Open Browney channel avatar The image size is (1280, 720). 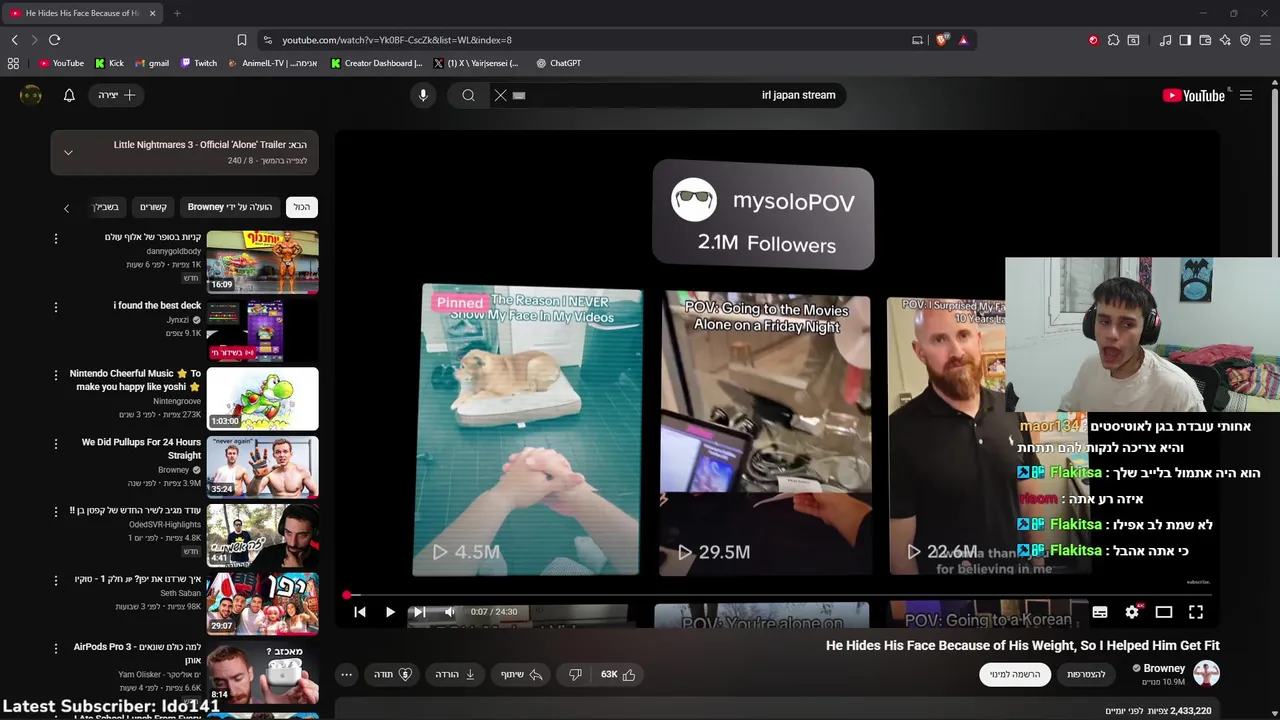[1206, 674]
